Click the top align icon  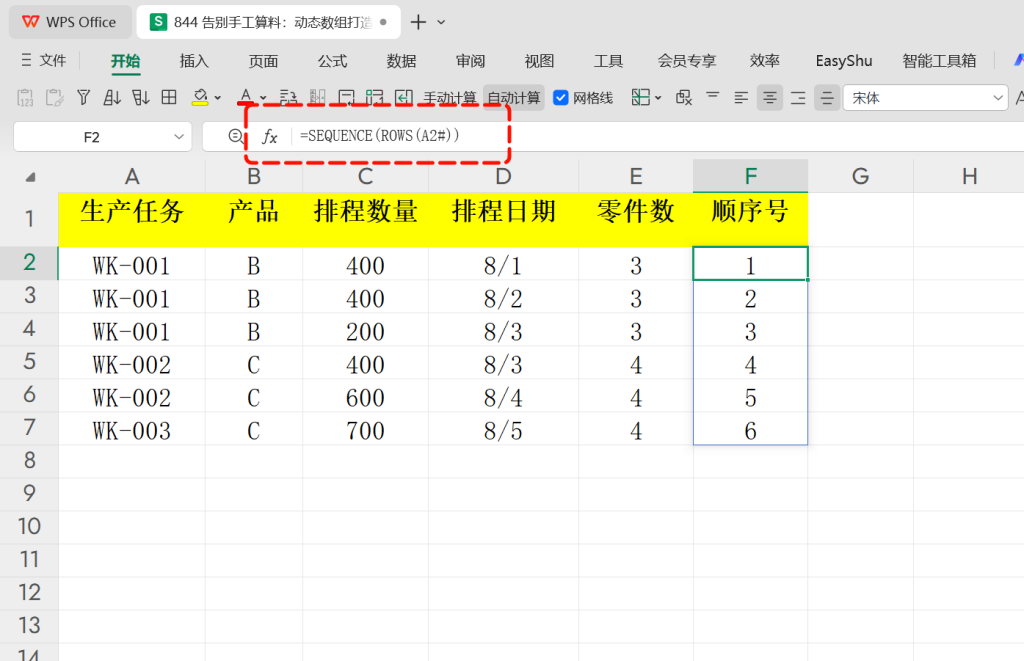712,97
